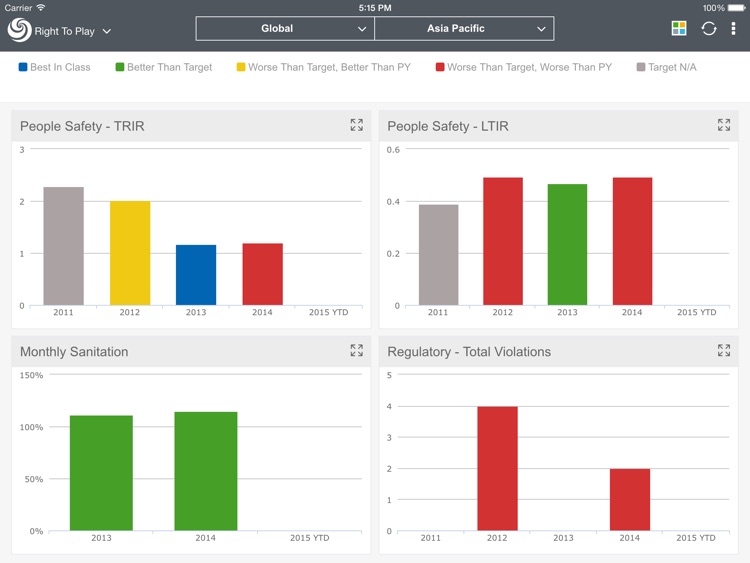Open the Asia Pacific region dropdown
The image size is (750, 563).
point(464,29)
